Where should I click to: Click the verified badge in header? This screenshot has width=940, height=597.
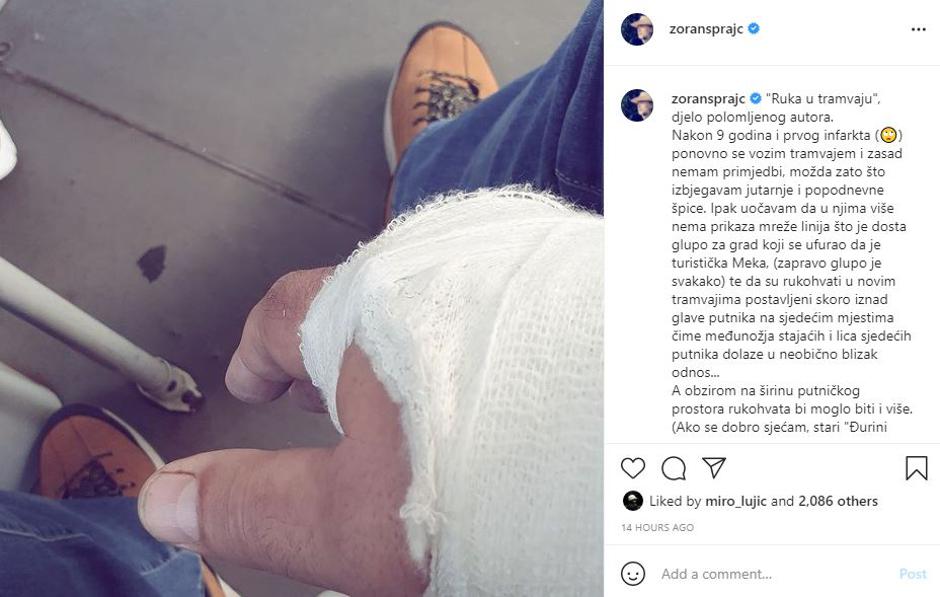(754, 28)
